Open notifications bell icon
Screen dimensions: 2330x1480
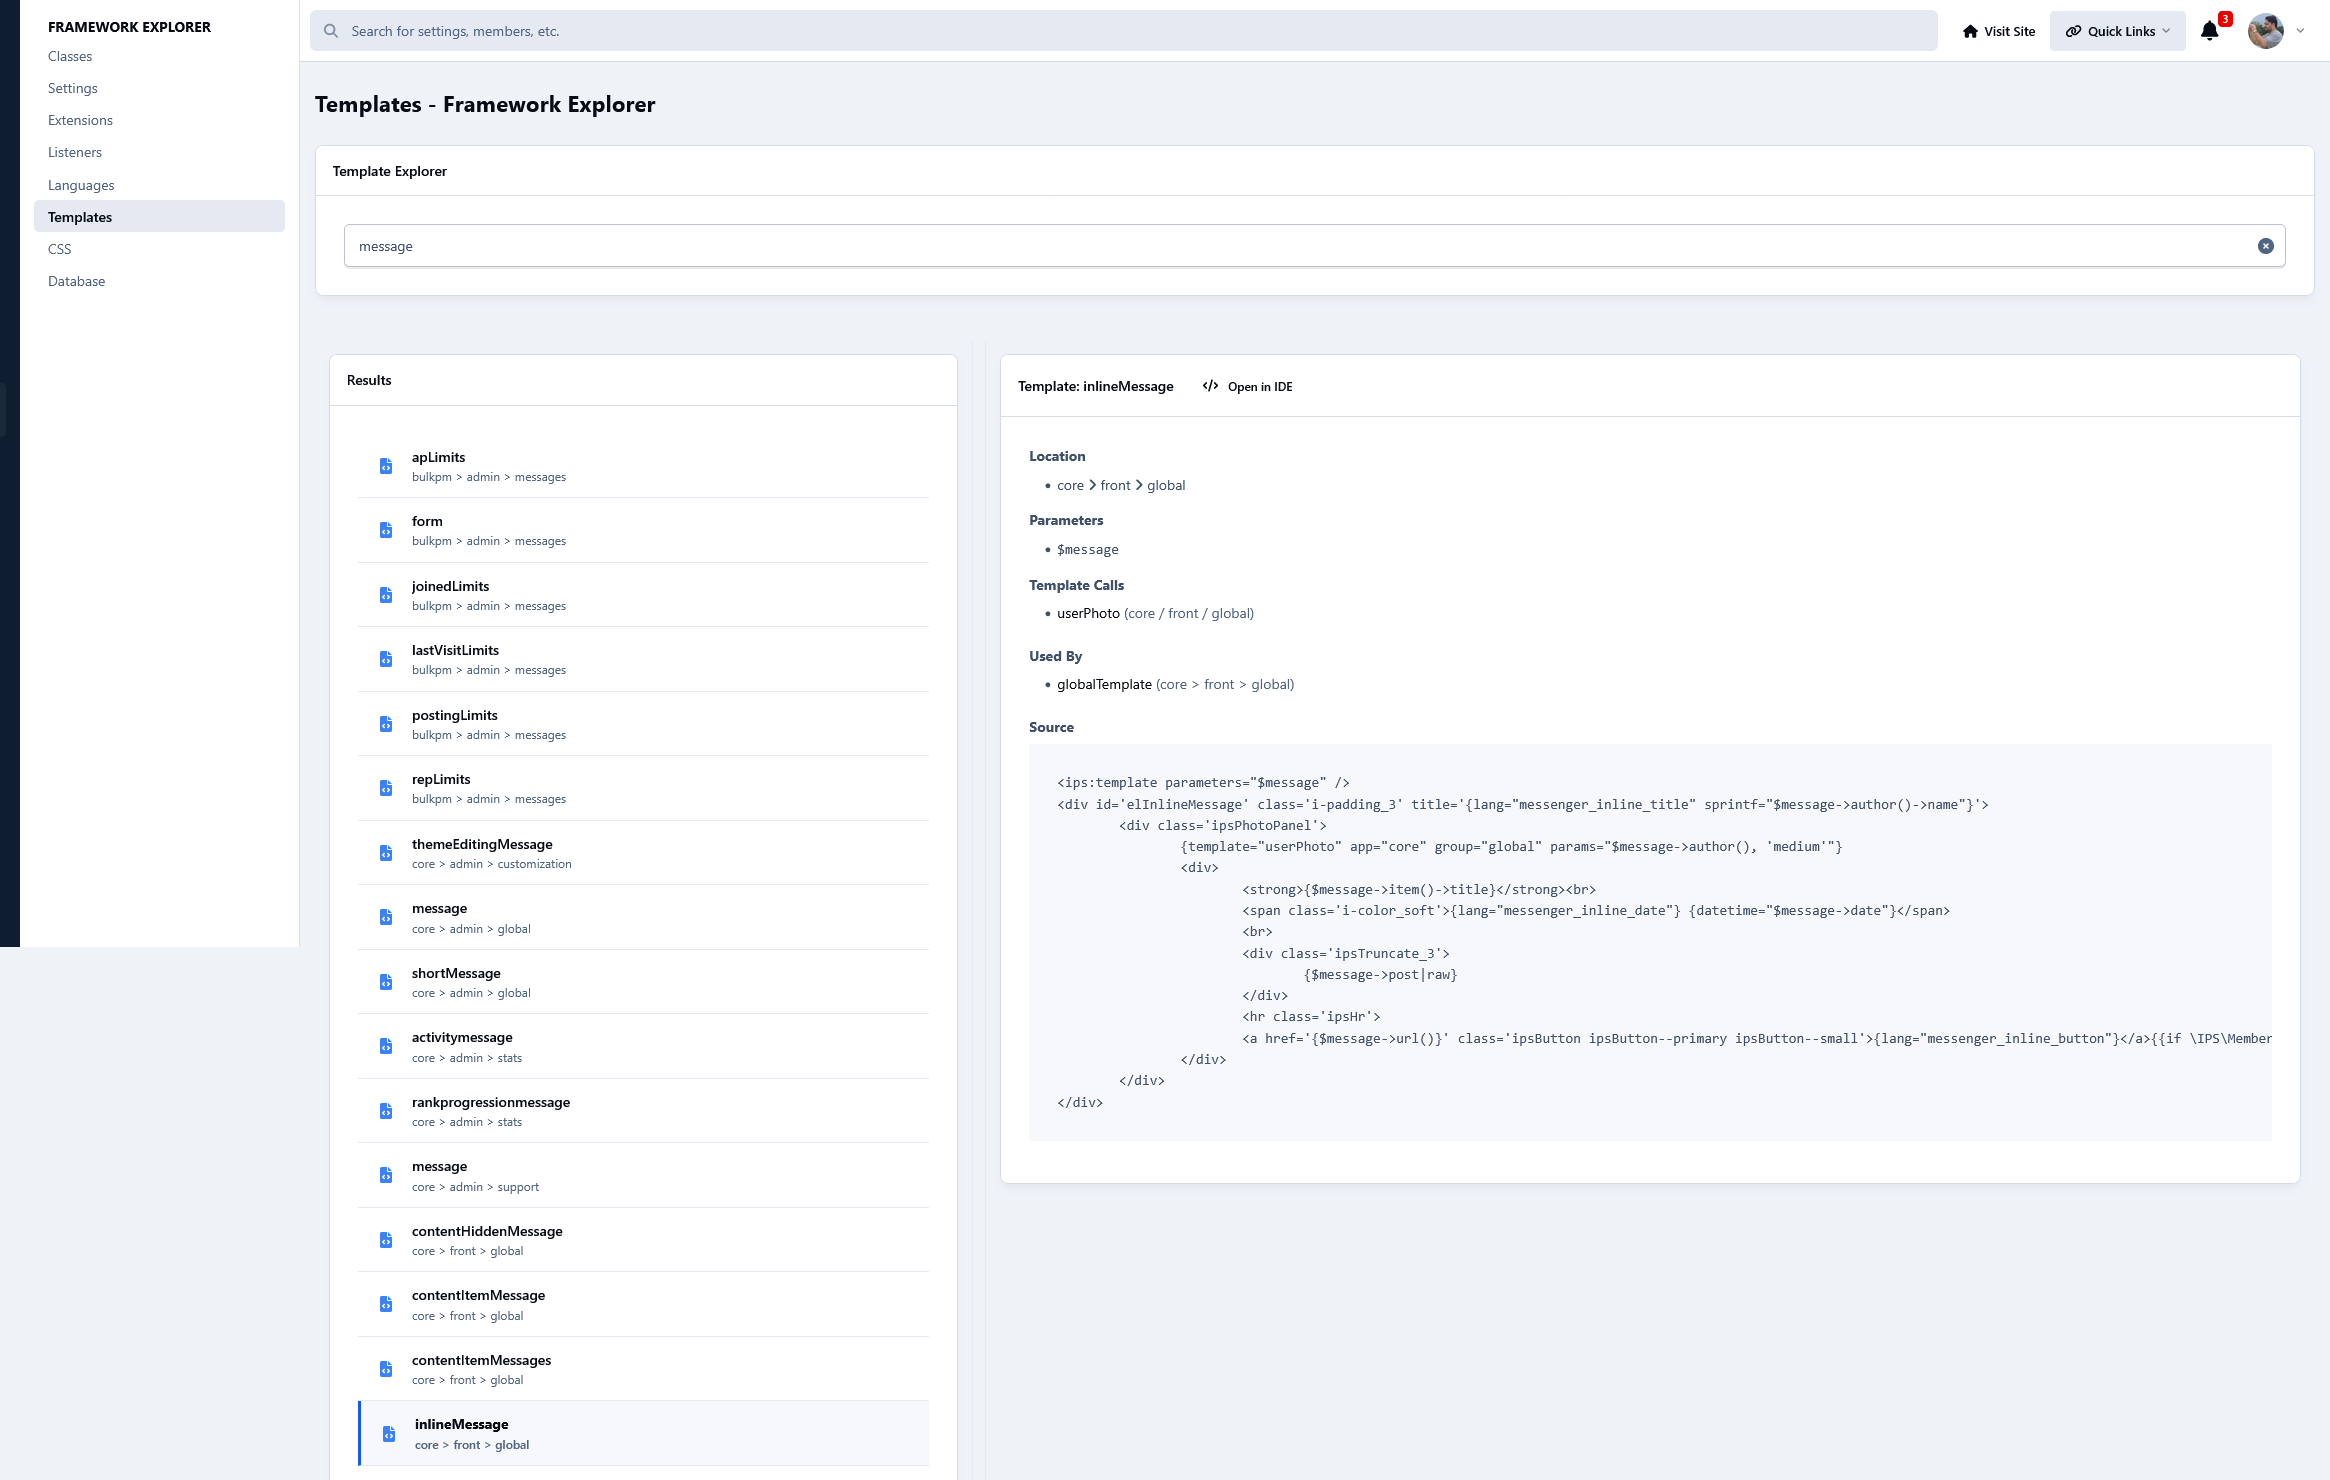tap(2210, 31)
